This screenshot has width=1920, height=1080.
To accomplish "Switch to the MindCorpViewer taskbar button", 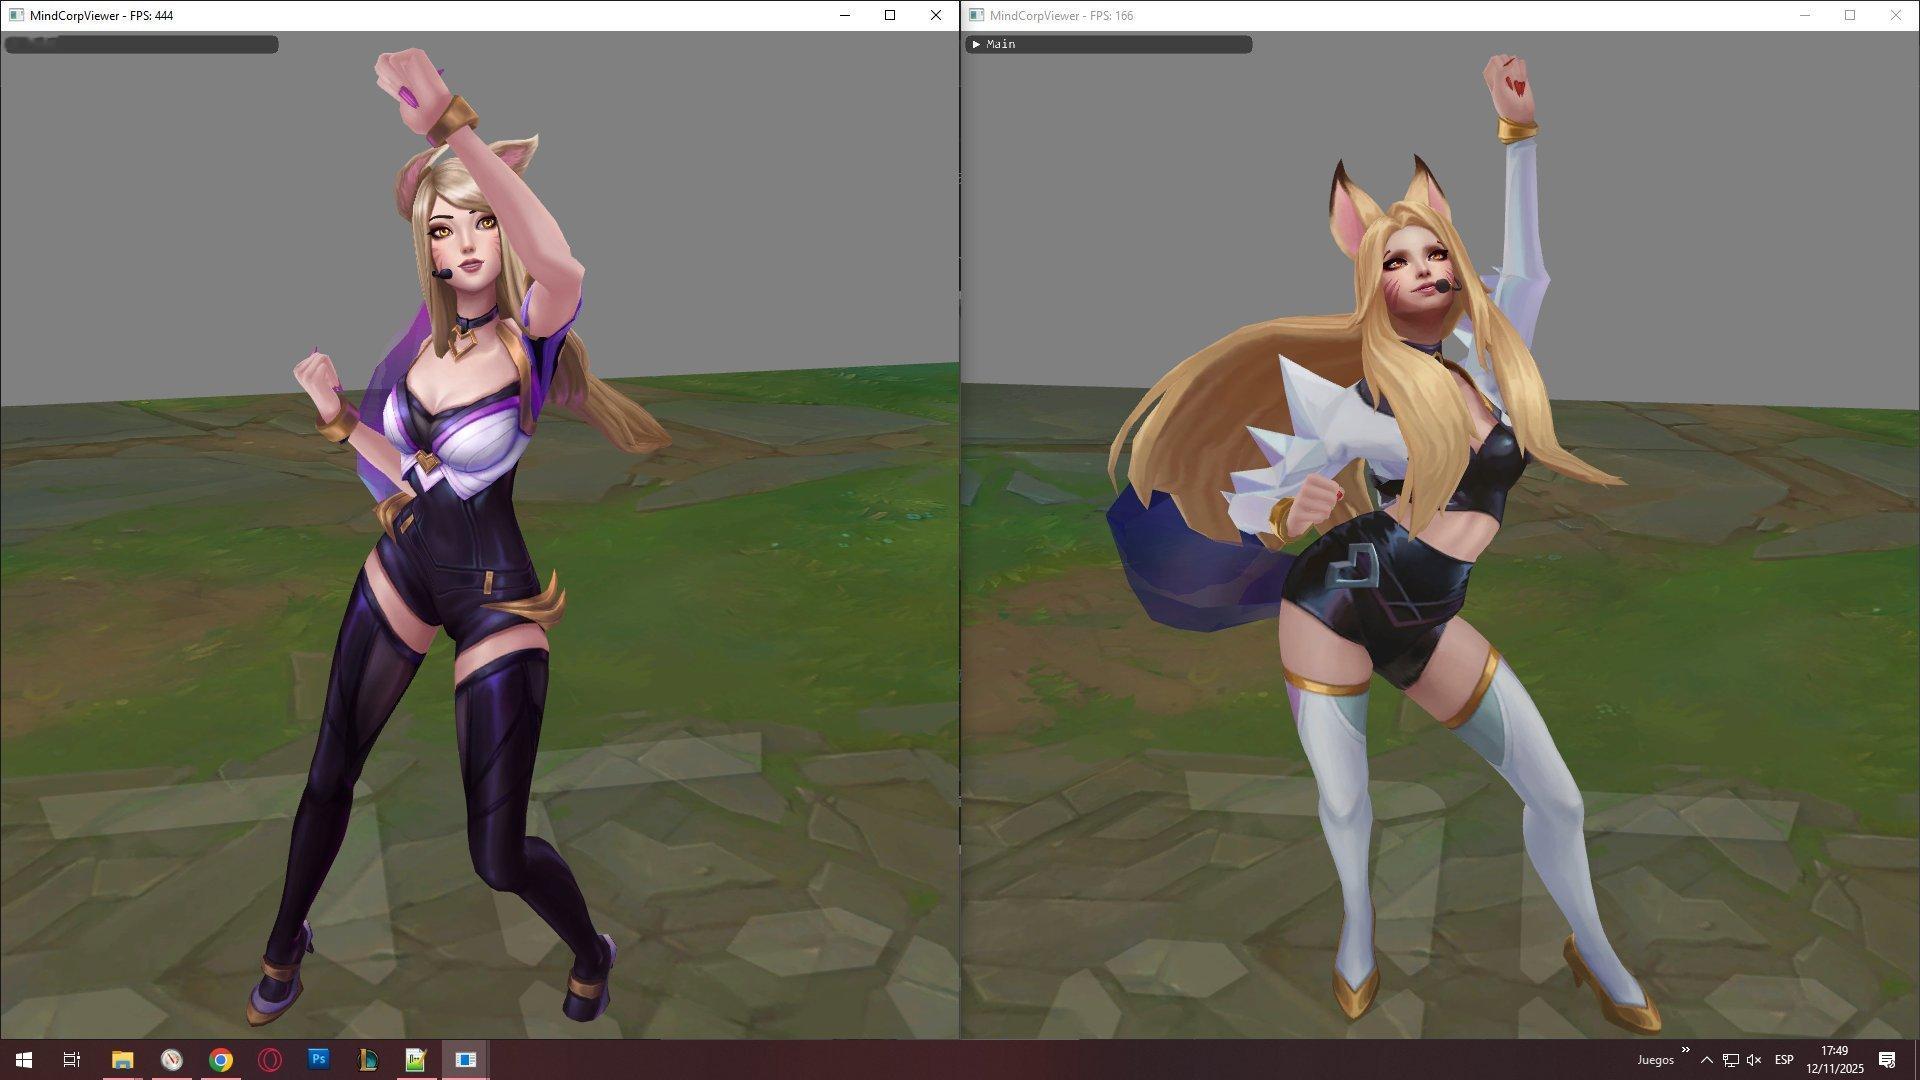I will [x=465, y=1059].
